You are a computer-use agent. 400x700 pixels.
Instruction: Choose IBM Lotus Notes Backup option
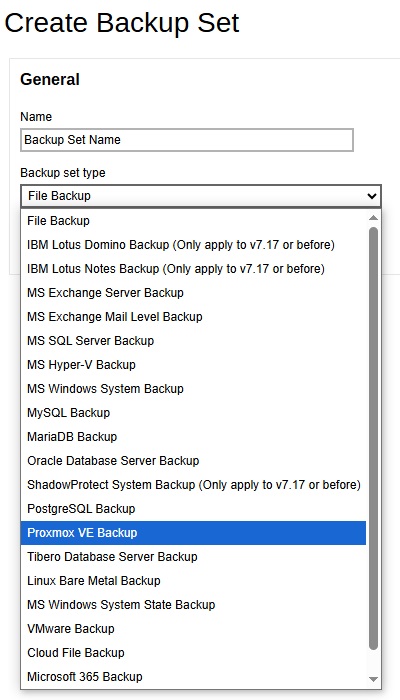point(193,269)
